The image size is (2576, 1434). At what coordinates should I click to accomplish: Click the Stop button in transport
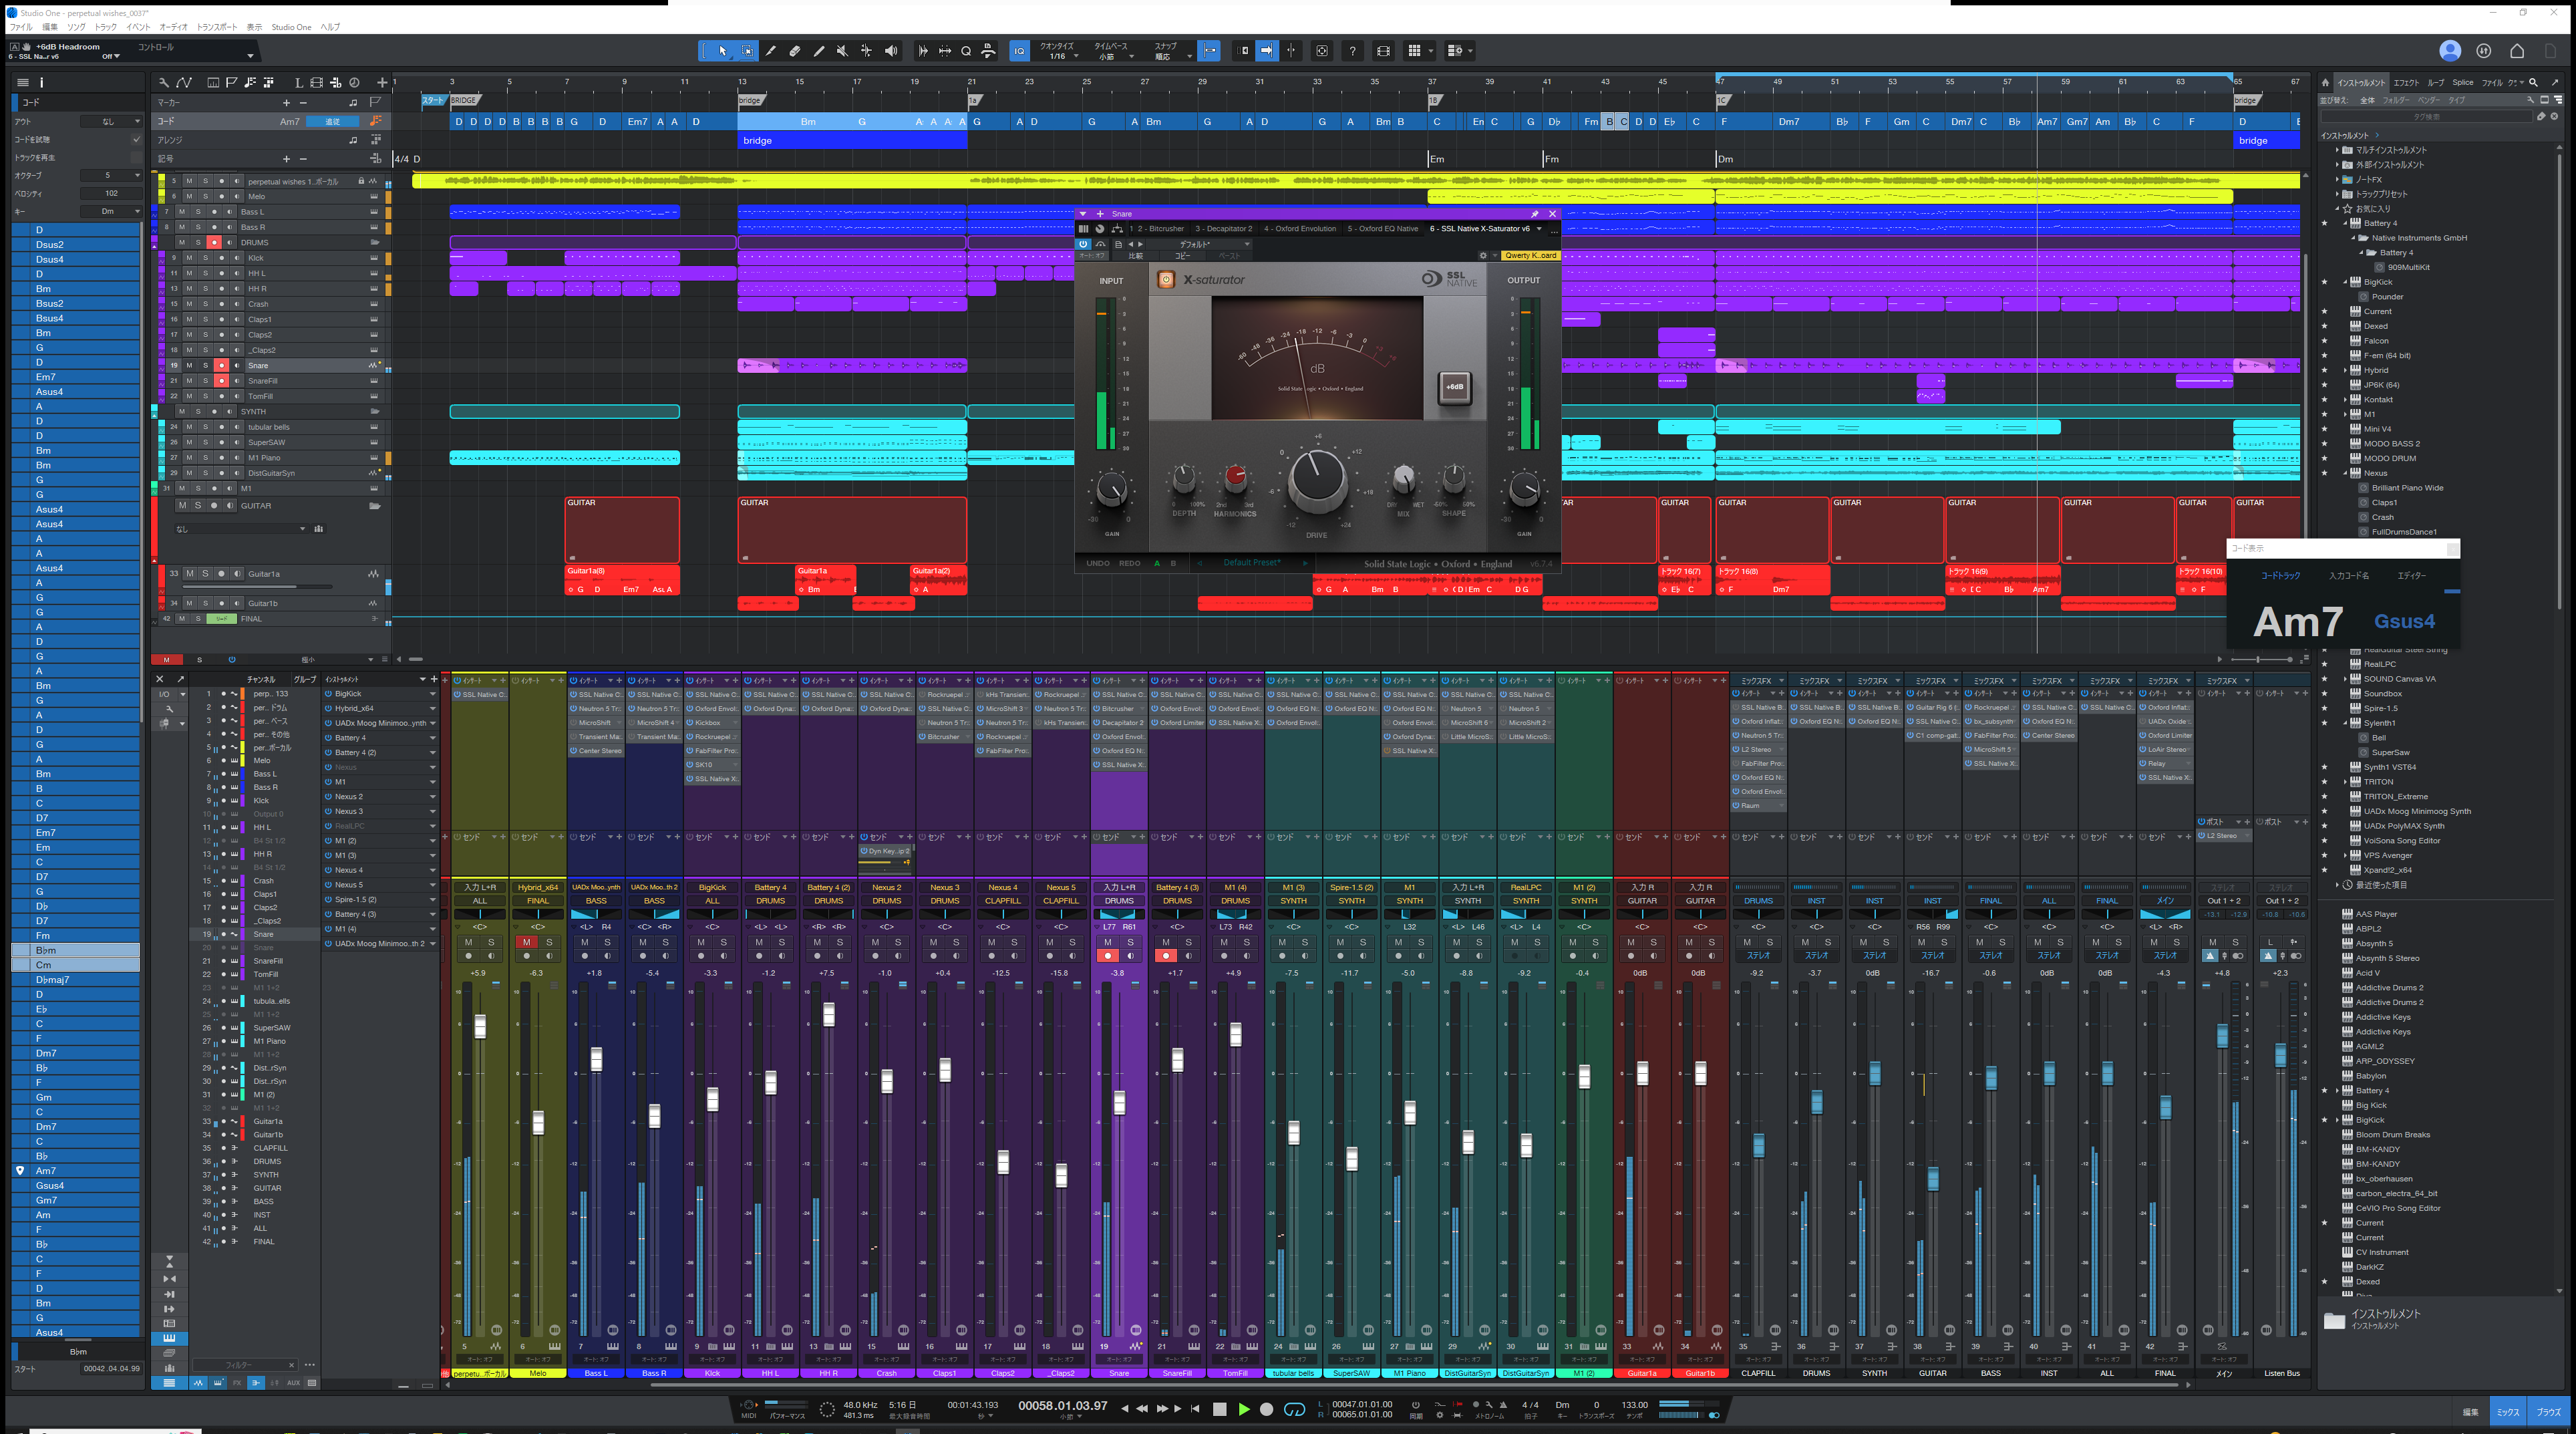[1219, 1409]
